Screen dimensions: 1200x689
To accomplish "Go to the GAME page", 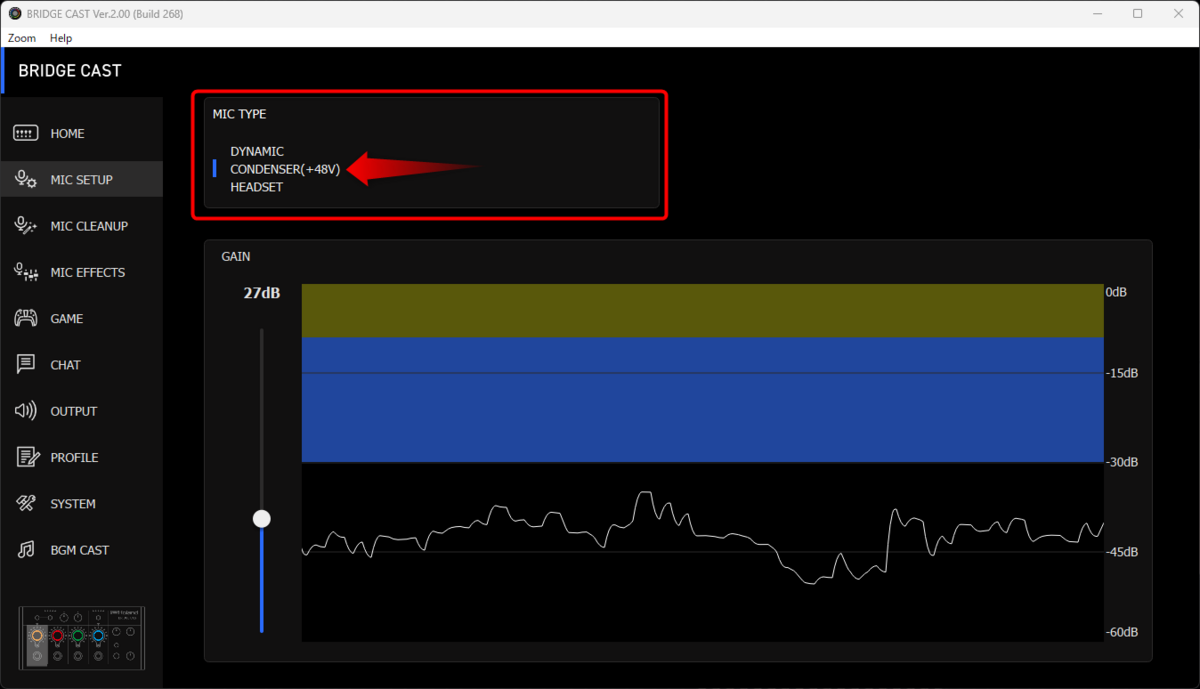I will tap(81, 318).
